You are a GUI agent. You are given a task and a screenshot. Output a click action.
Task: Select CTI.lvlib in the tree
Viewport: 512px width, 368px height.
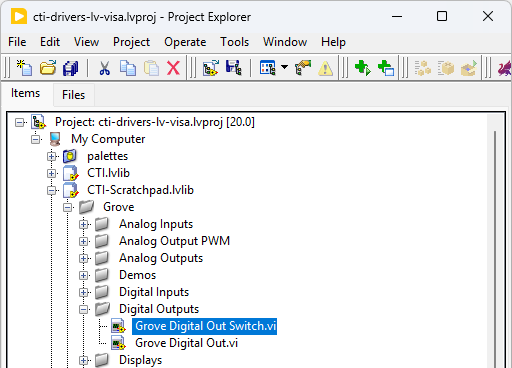click(x=108, y=173)
